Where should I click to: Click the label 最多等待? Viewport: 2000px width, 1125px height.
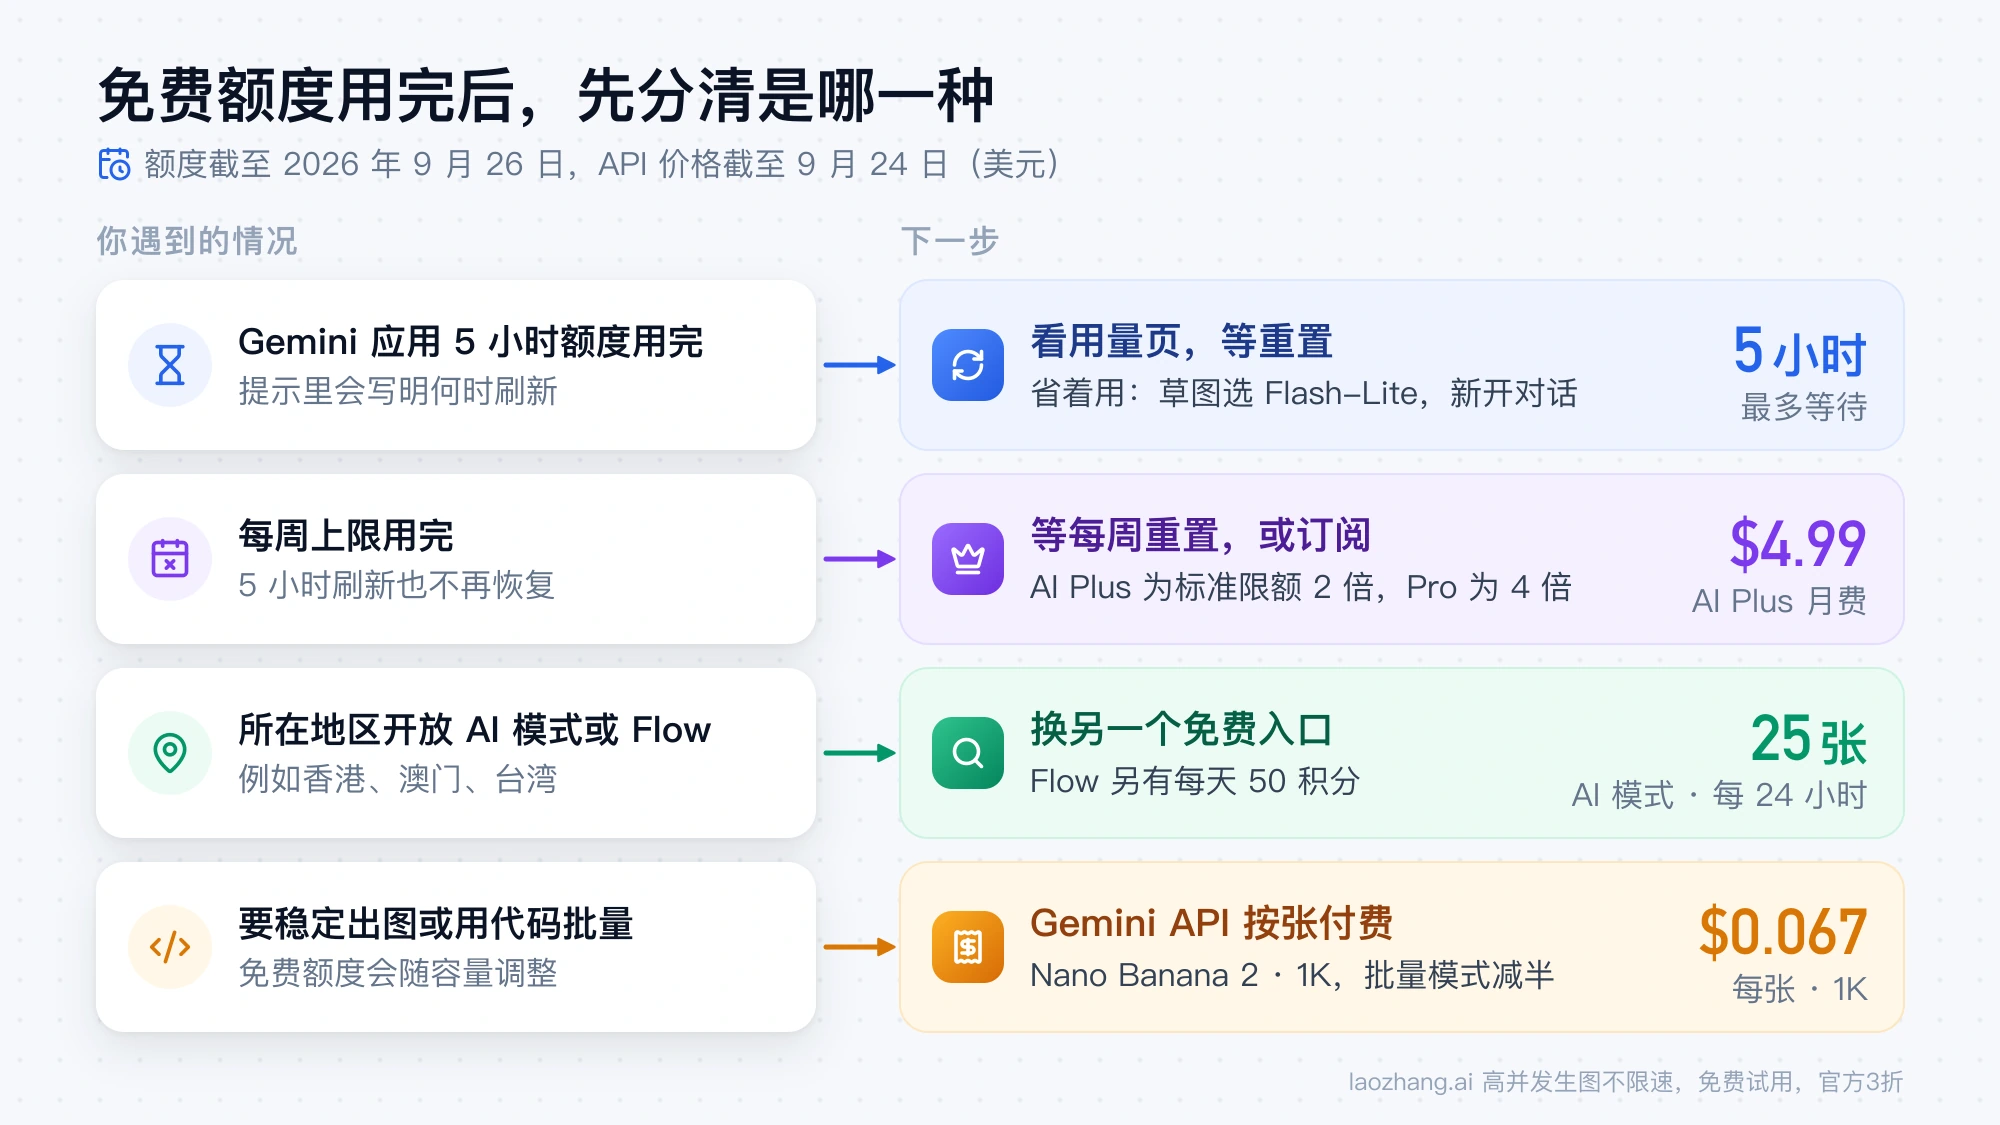1804,407
